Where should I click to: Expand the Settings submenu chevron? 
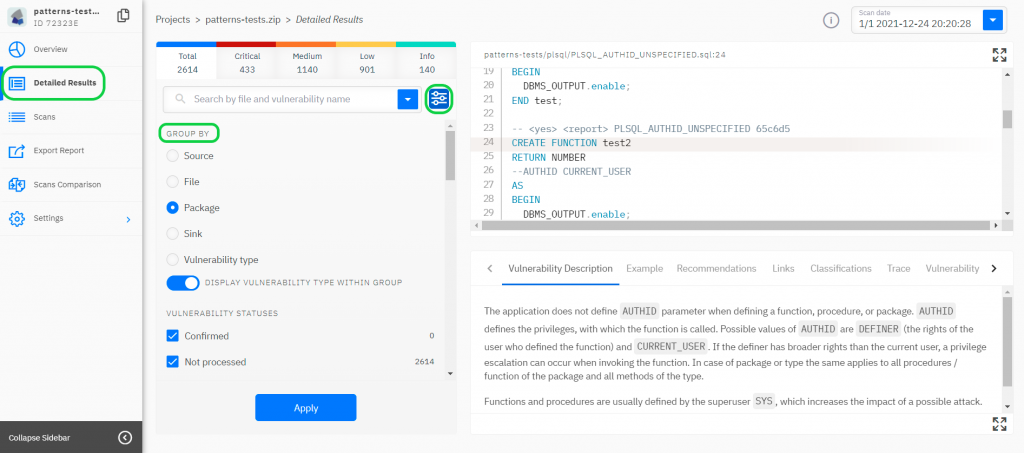click(128, 219)
